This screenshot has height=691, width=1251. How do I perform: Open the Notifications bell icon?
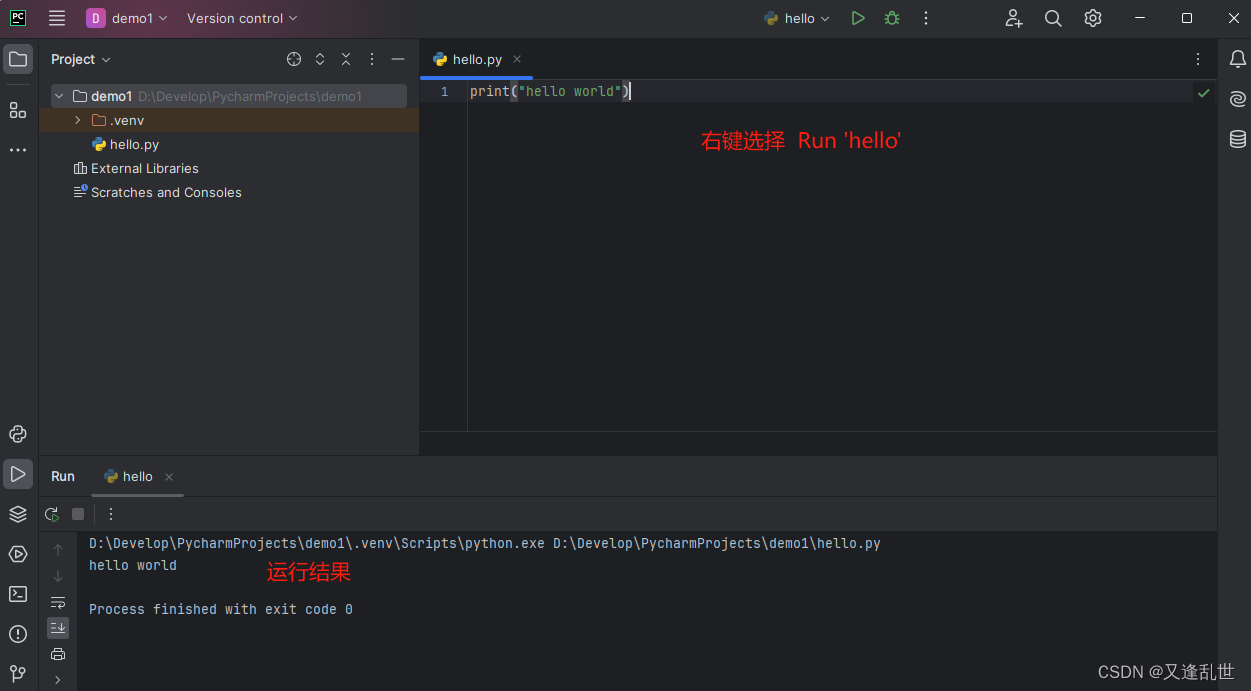coord(1238,59)
